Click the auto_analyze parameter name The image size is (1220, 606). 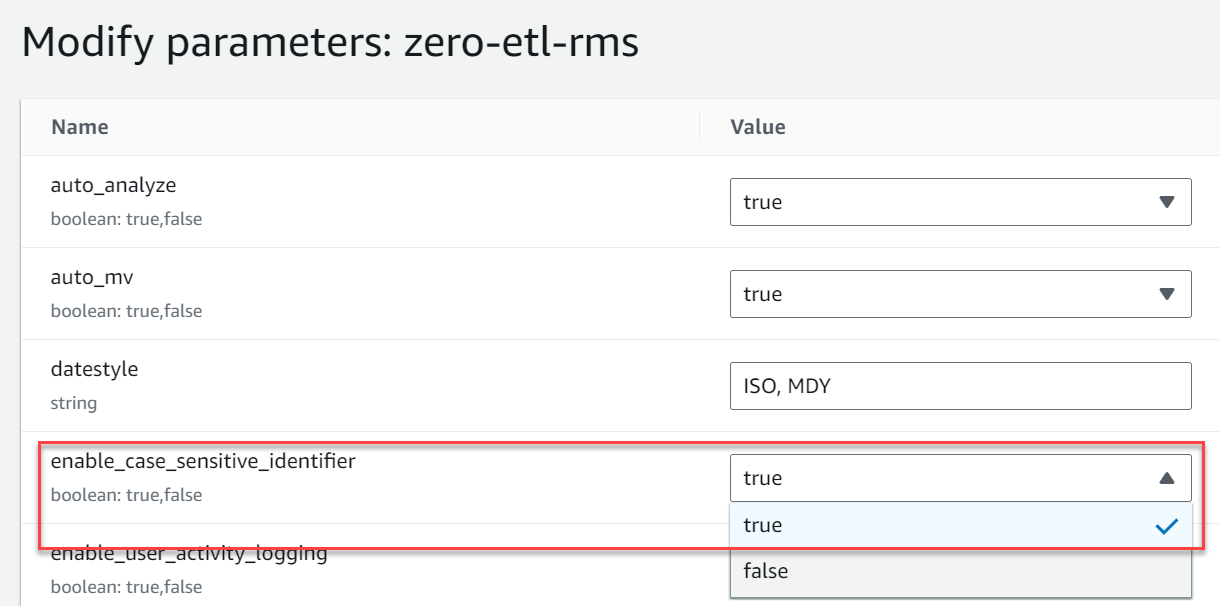pos(114,185)
